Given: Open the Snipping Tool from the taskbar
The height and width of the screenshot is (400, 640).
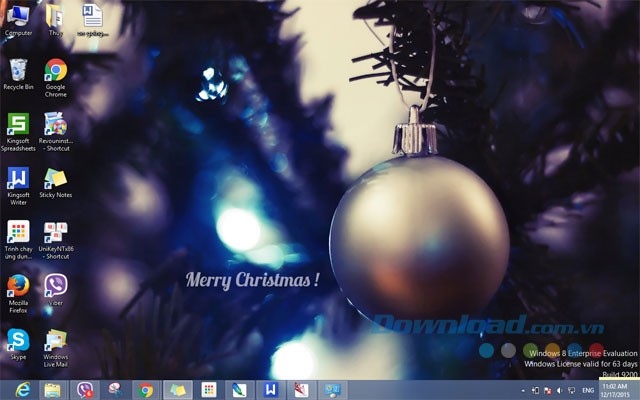Looking at the screenshot, I should (x=116, y=390).
